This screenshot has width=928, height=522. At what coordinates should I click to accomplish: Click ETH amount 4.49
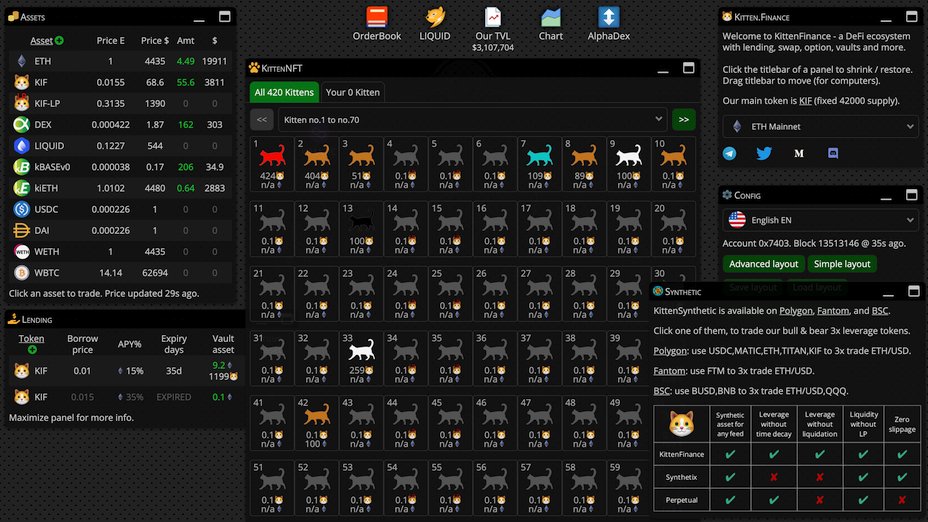tap(185, 61)
